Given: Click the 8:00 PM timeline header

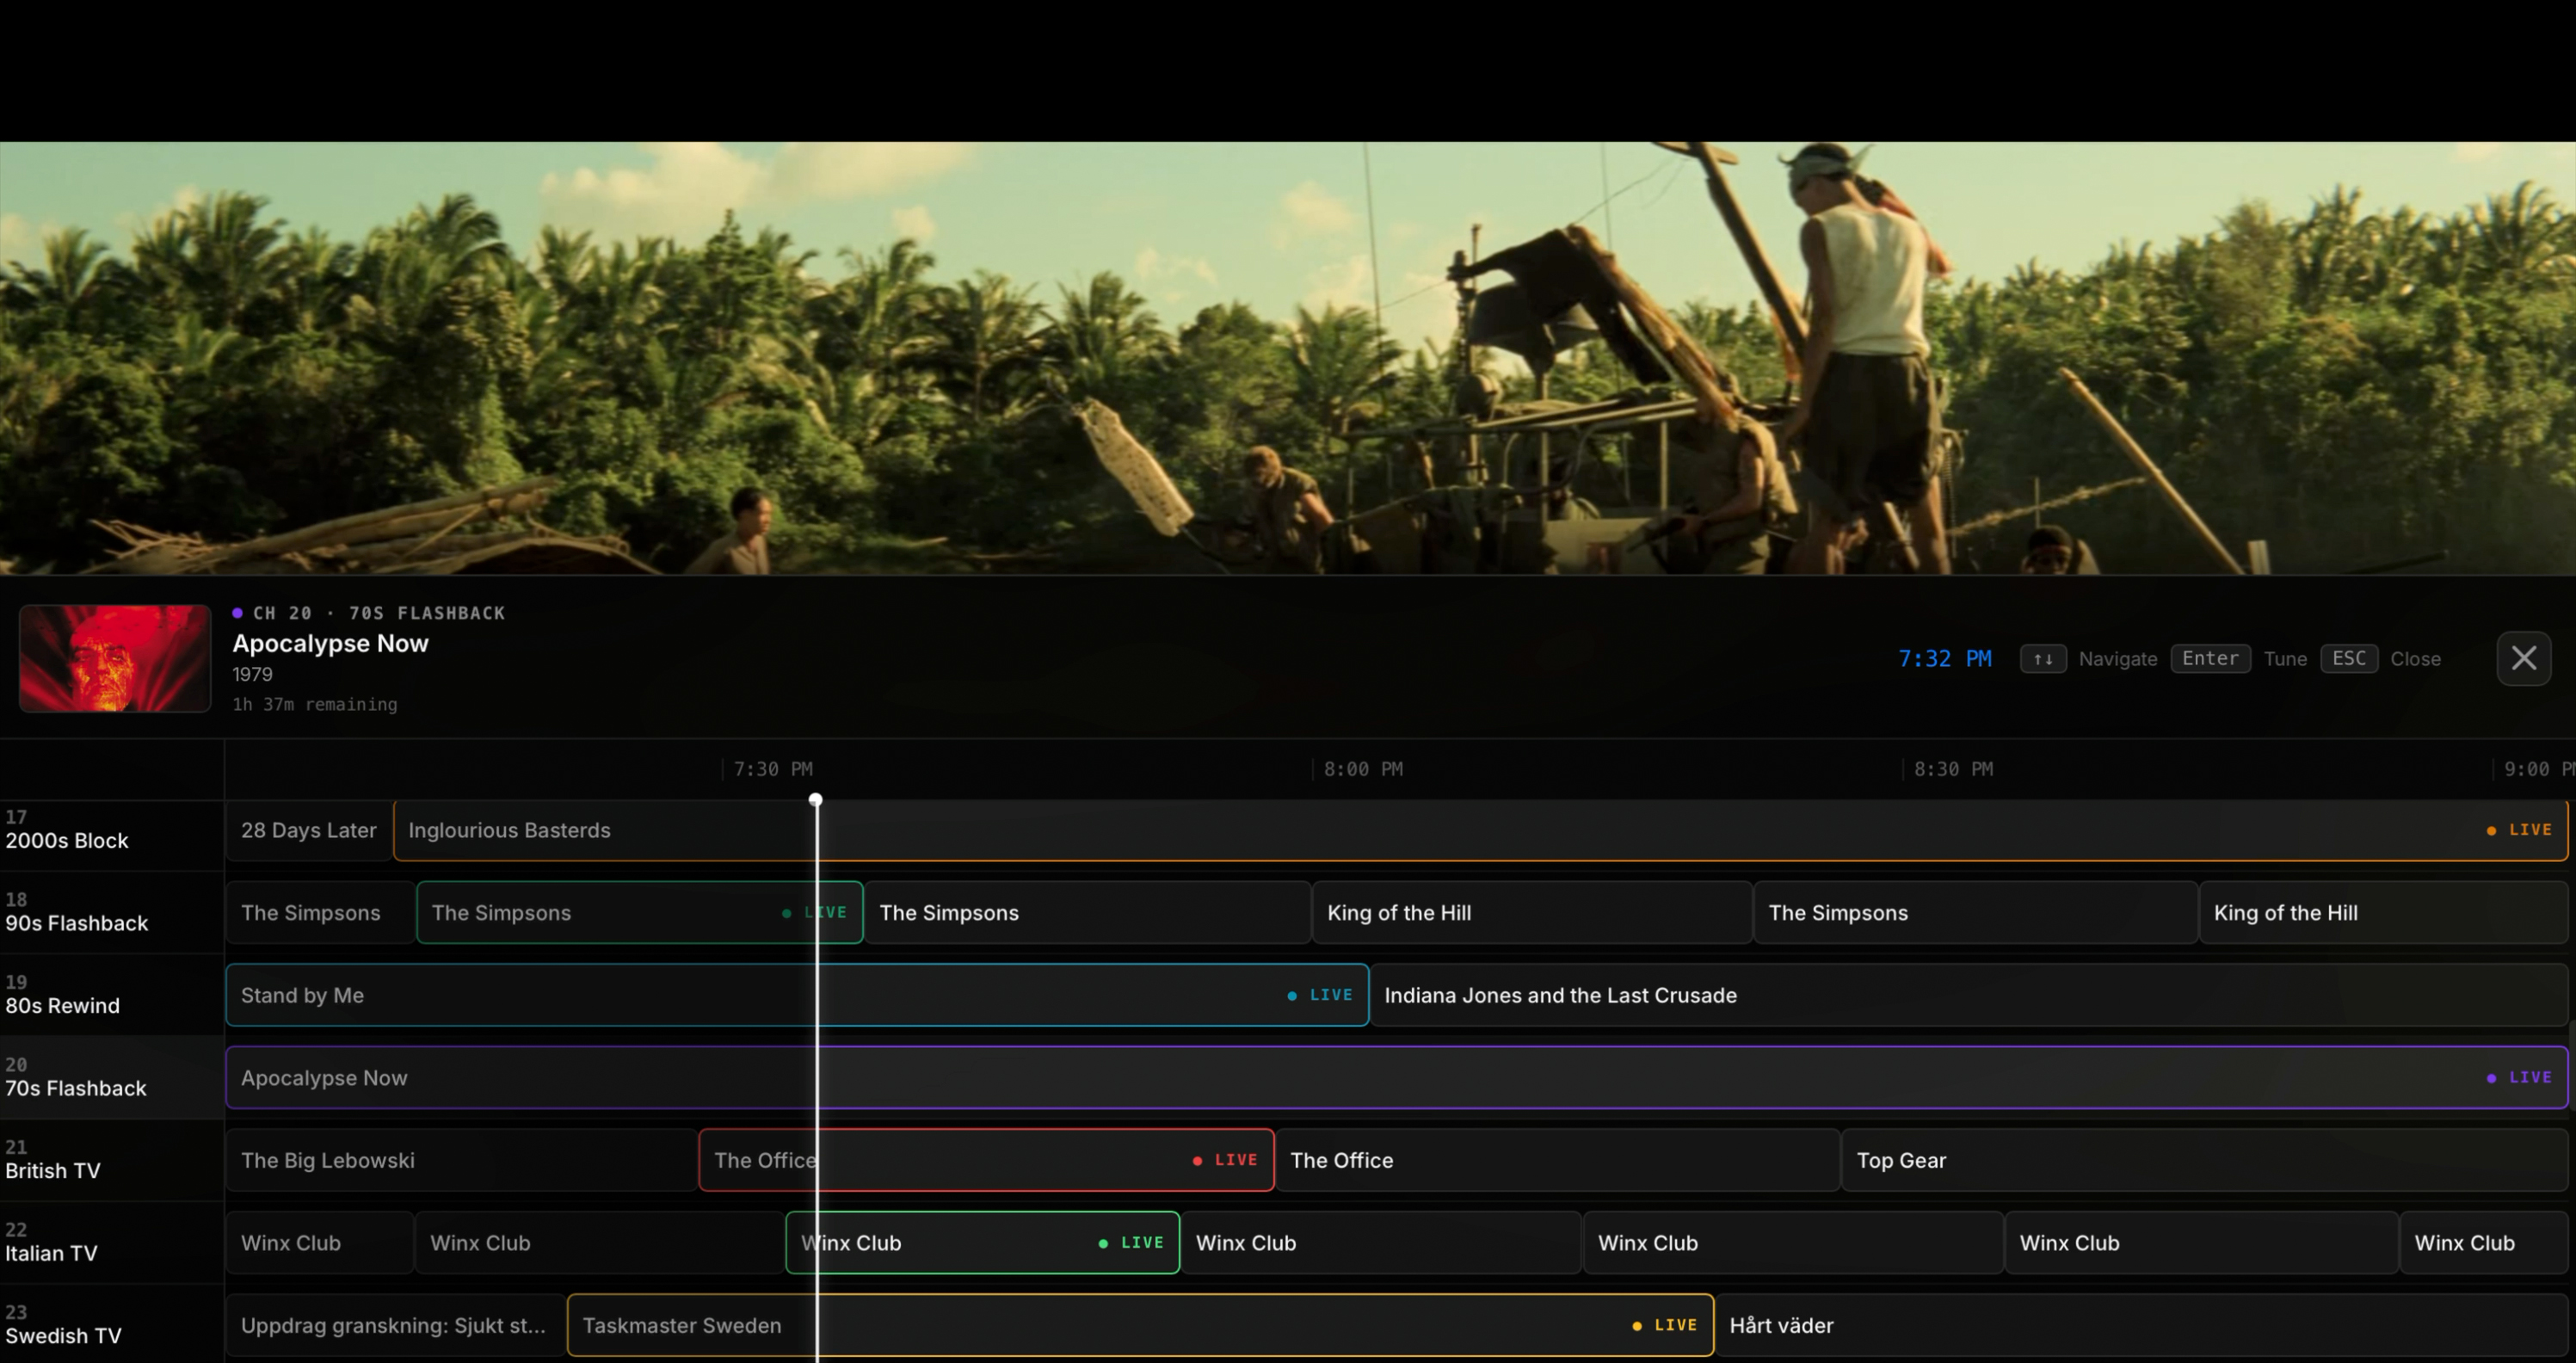Looking at the screenshot, I should tap(1362, 769).
